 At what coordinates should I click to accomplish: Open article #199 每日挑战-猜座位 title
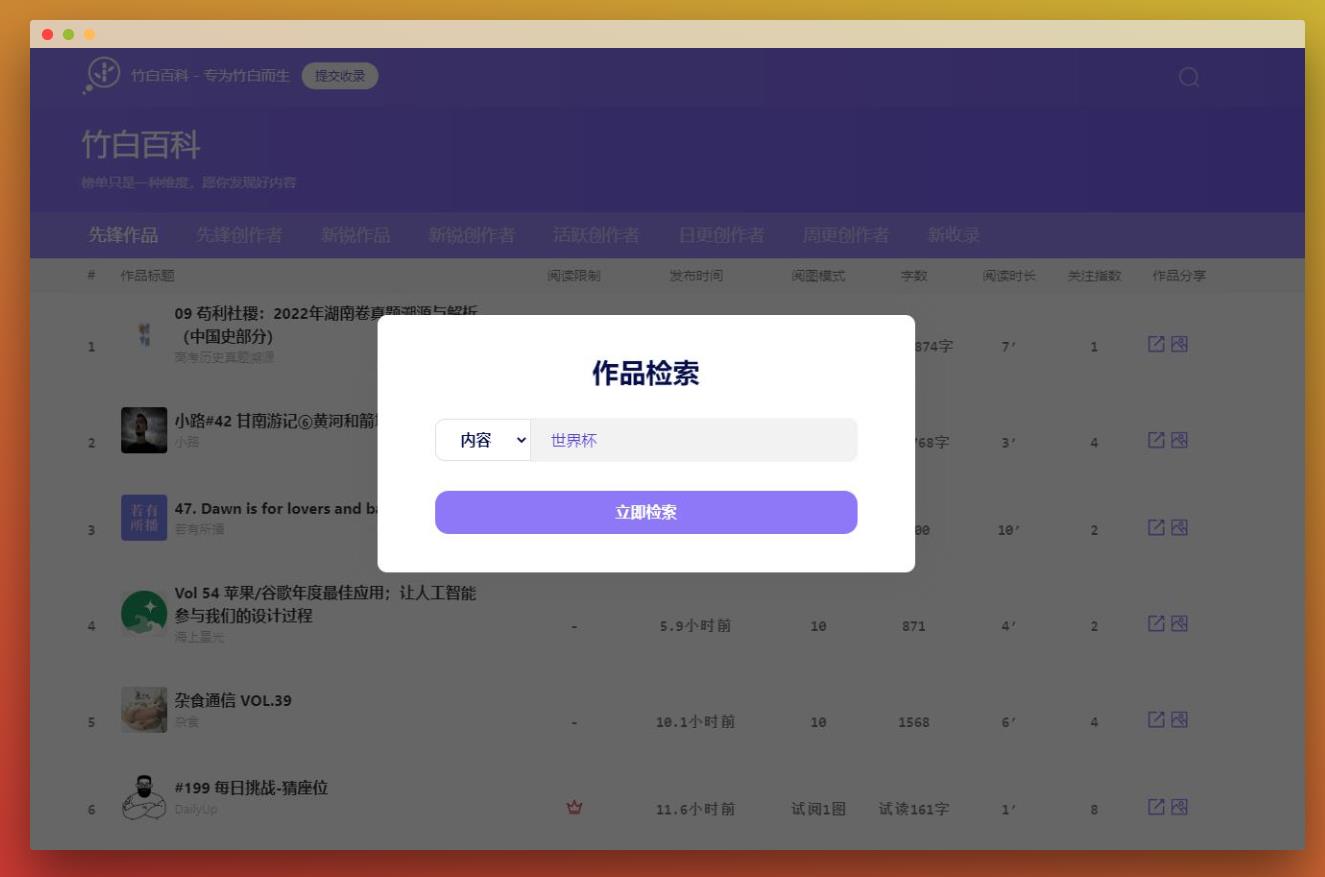coord(251,788)
